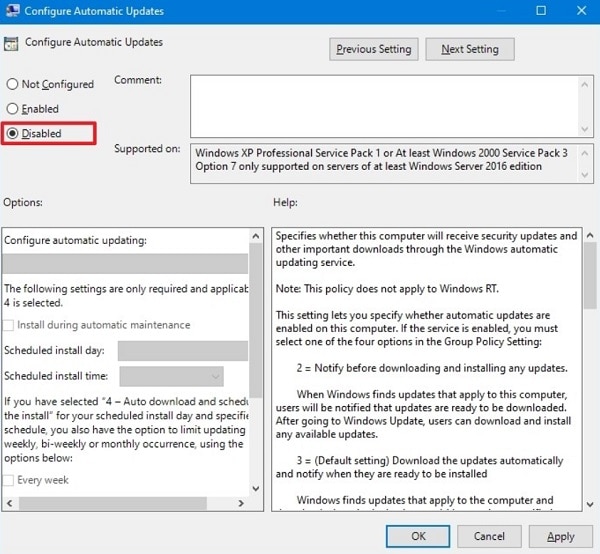Image resolution: width=600 pixels, height=554 pixels.
Task: Click Options pane scroll down arrow
Action: tap(256, 489)
